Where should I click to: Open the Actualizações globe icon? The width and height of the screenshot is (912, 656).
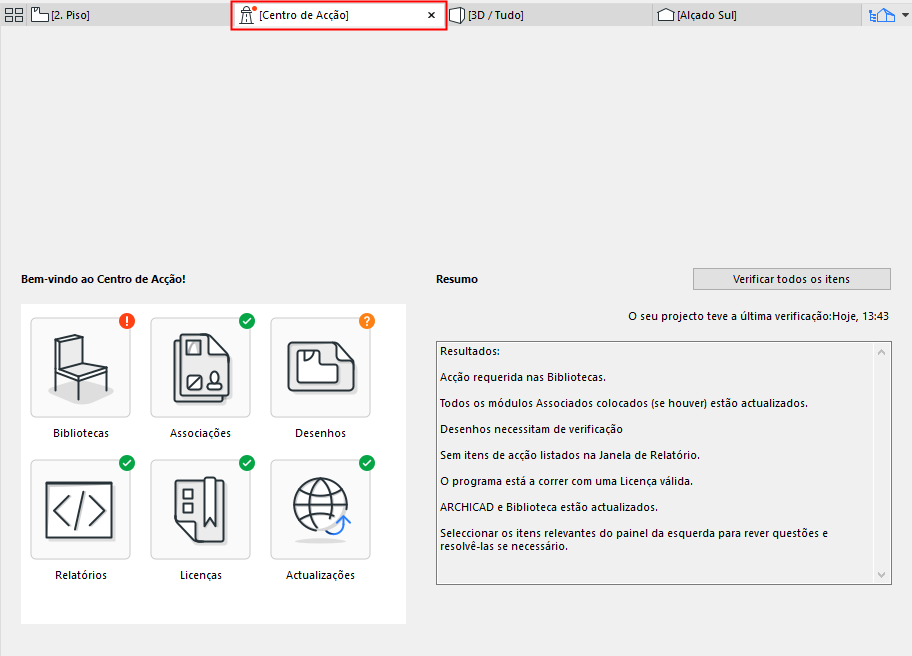tap(320, 509)
